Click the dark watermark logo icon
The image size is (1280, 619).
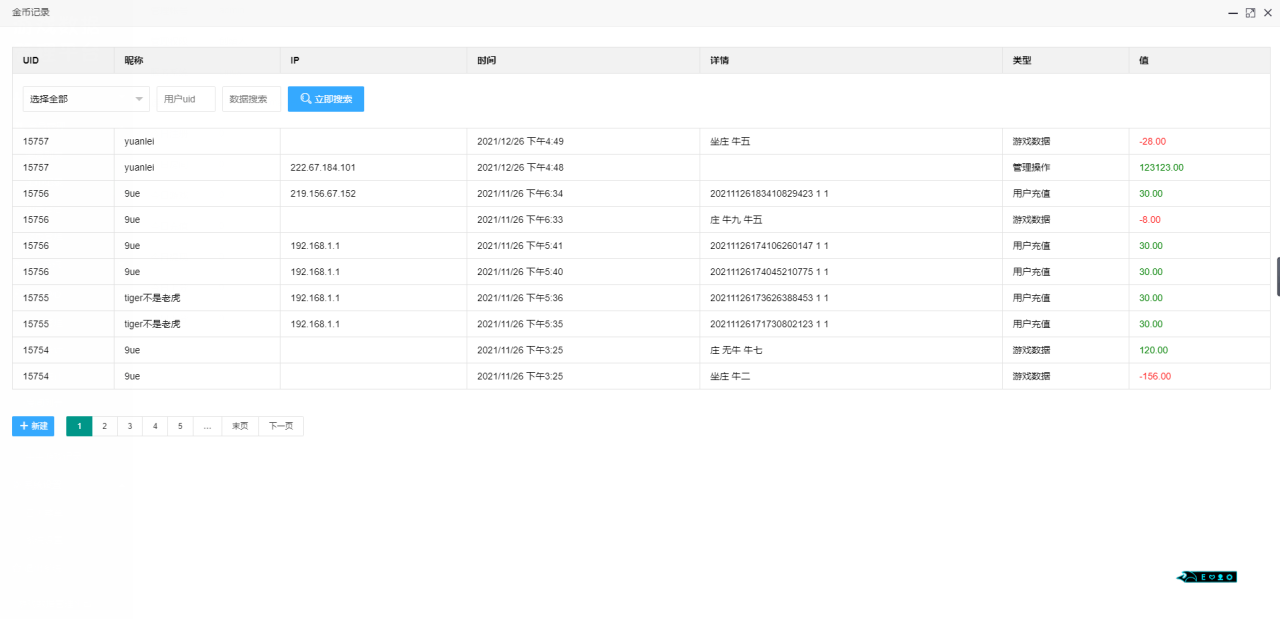[x=1207, y=577]
